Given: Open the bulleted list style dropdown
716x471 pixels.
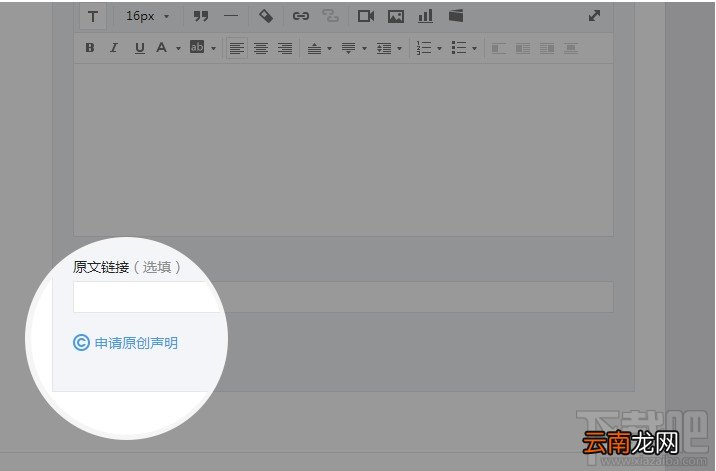Looking at the screenshot, I should 474,48.
